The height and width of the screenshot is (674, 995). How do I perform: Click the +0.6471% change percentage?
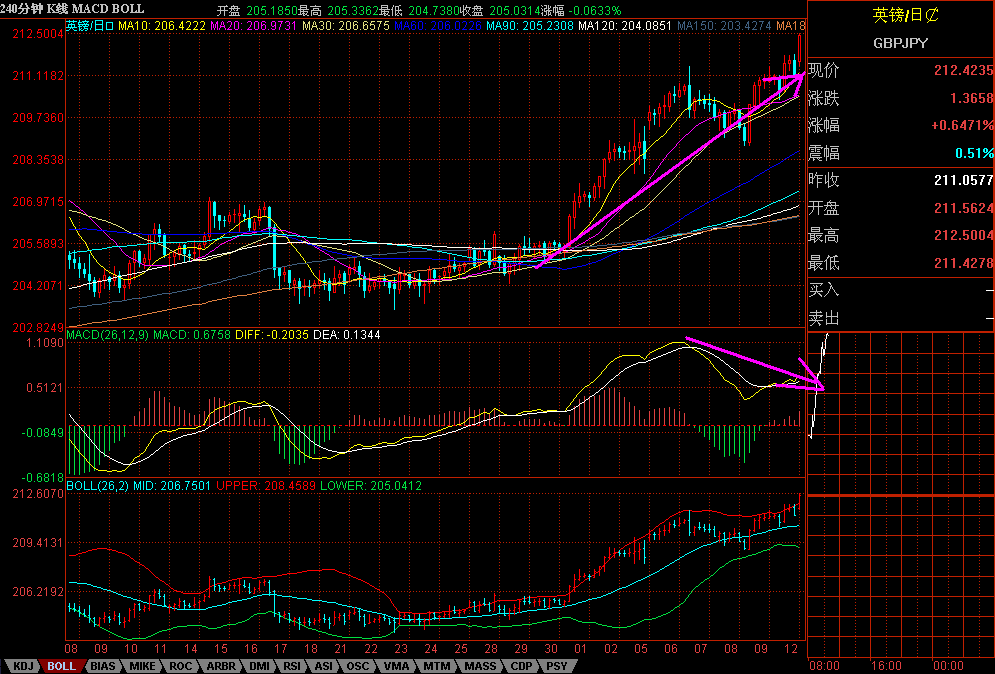tap(962, 125)
